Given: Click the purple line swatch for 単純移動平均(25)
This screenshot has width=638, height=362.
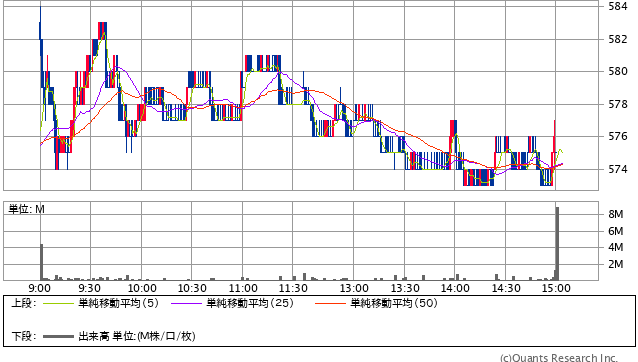Looking at the screenshot, I should (x=186, y=303).
